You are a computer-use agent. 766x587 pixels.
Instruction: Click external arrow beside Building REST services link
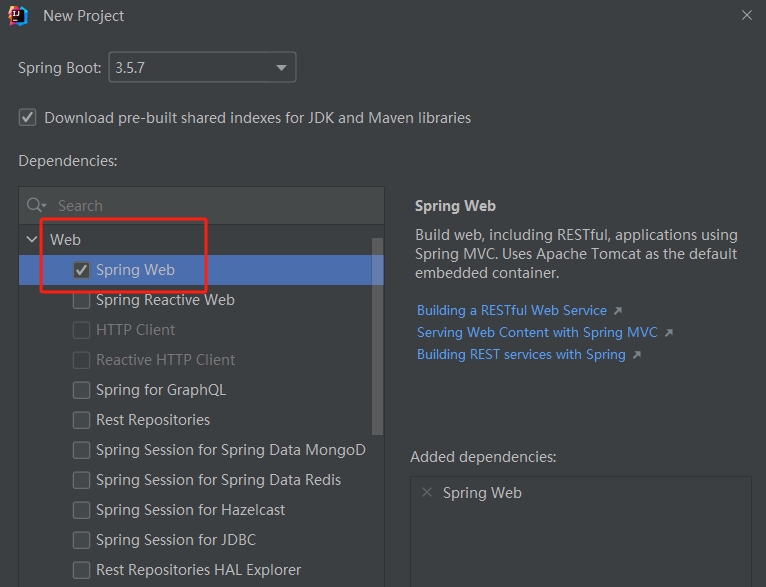pyautogui.click(x=637, y=355)
